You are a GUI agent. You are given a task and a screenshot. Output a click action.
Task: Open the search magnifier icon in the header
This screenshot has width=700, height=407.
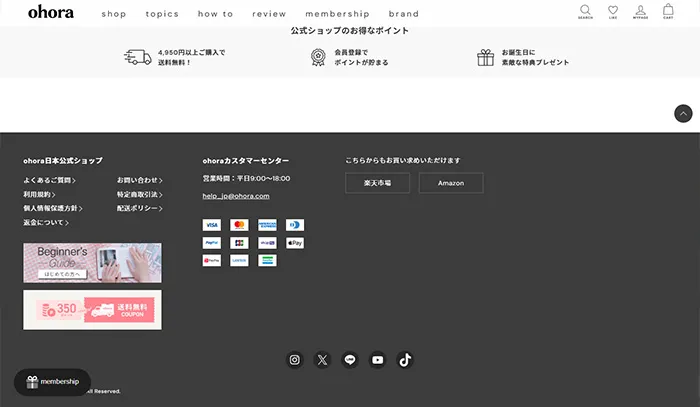coord(585,11)
